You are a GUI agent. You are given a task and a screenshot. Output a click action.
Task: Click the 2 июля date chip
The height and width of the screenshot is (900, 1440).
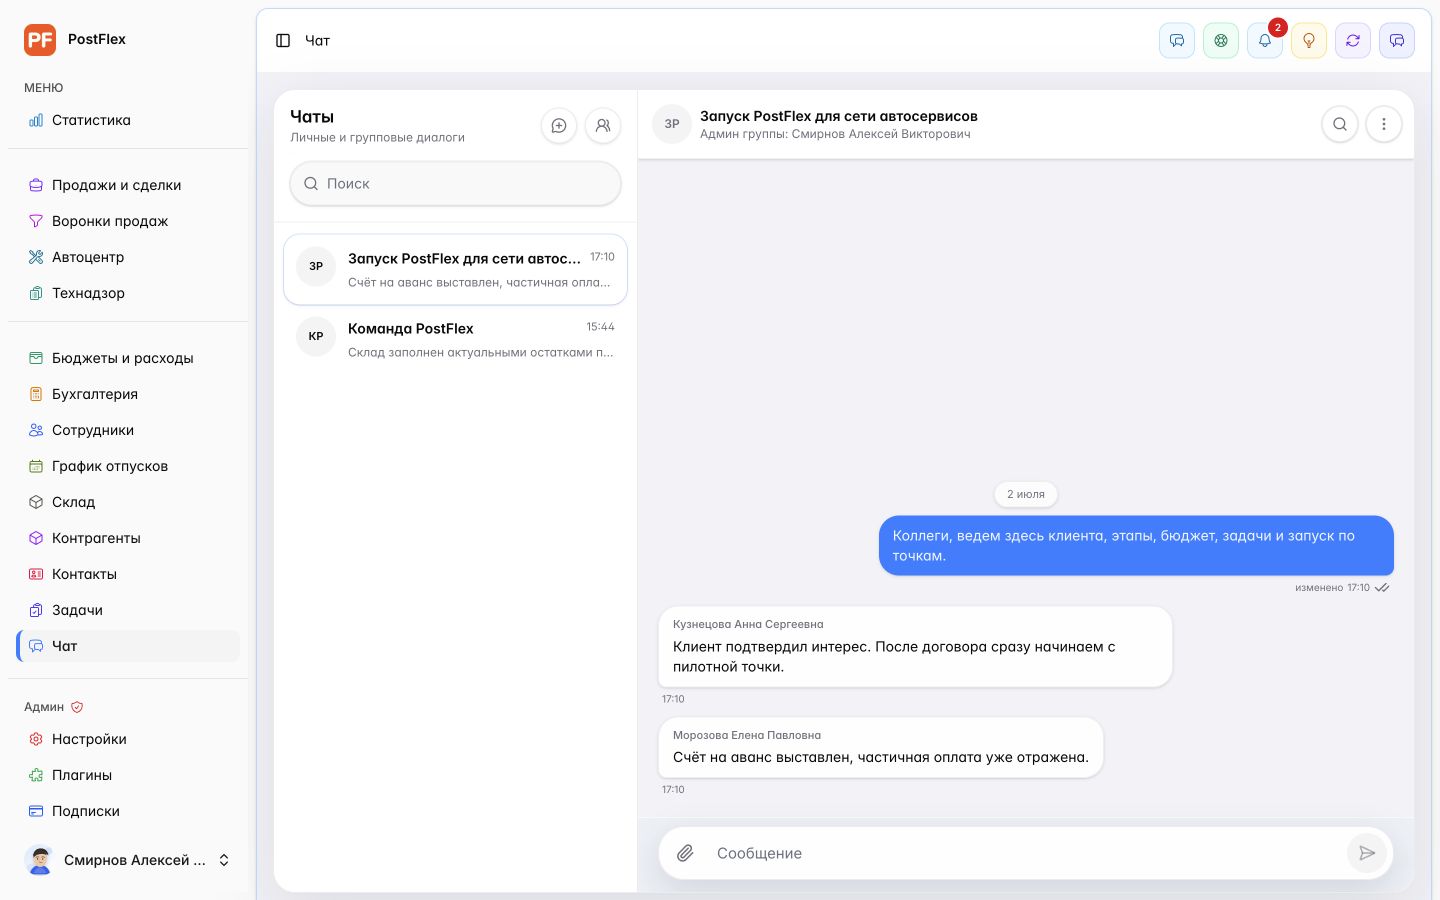tap(1026, 494)
